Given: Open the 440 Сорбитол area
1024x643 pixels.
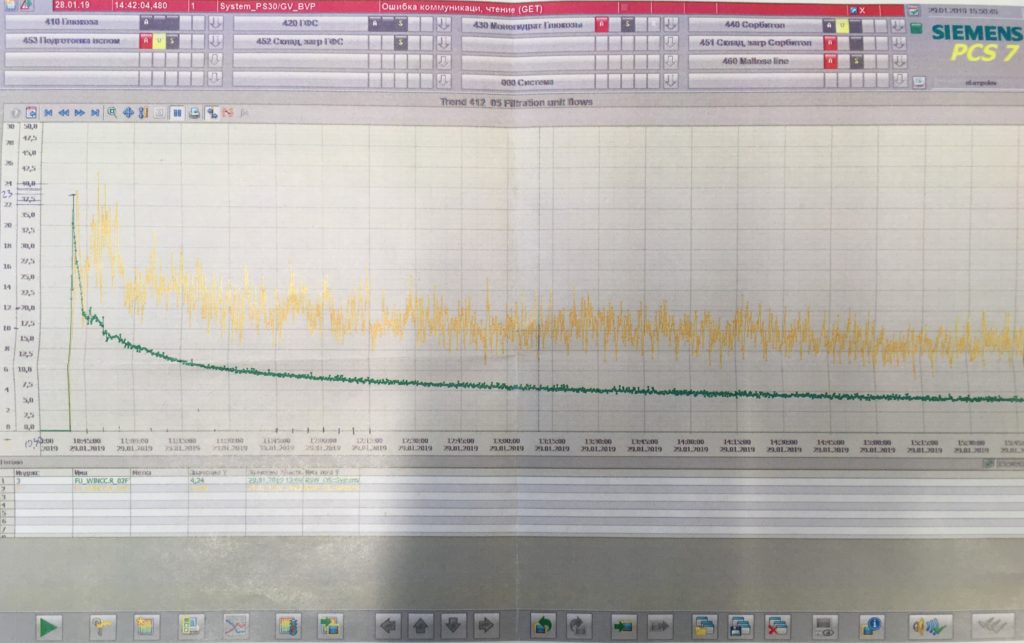Looking at the screenshot, I should click(x=755, y=25).
